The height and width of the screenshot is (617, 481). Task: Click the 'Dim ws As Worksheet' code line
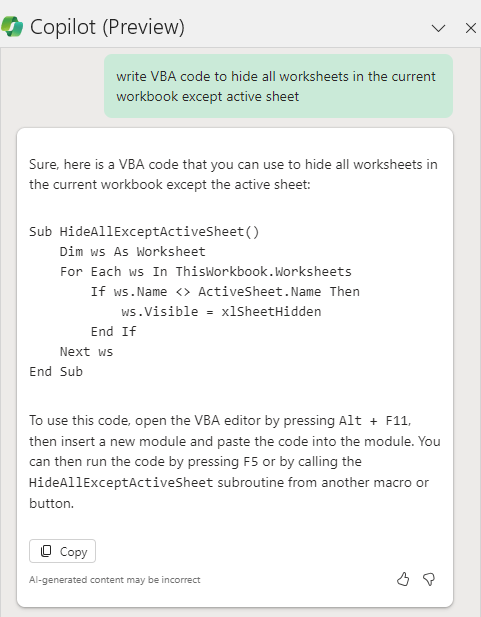click(x=133, y=251)
